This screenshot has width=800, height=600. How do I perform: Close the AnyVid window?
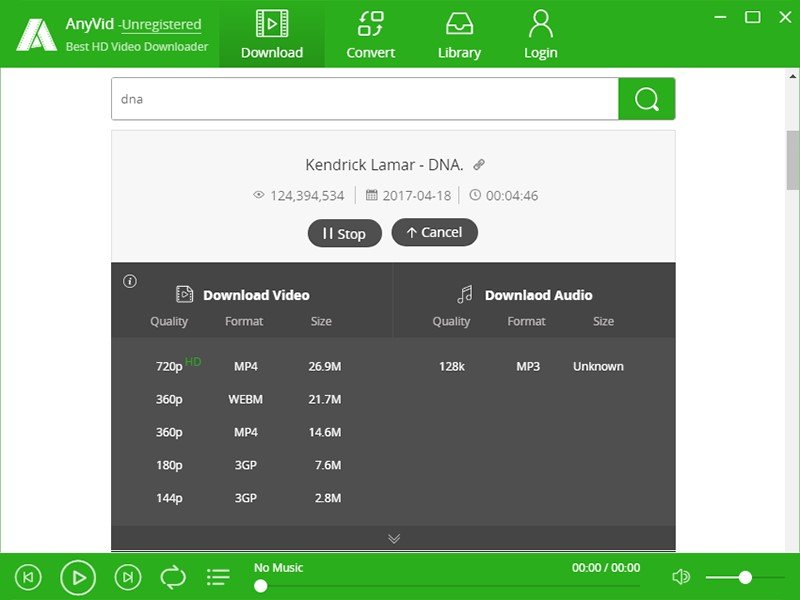point(786,17)
